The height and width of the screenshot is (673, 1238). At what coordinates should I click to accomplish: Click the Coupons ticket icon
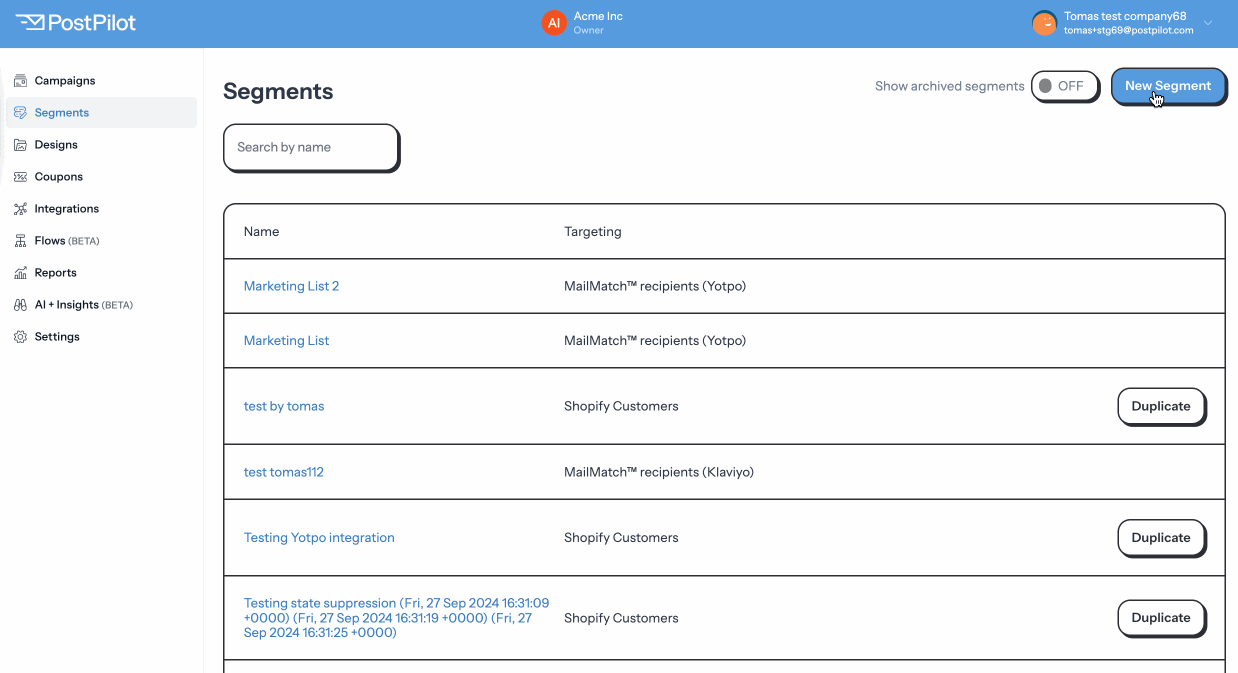click(20, 177)
